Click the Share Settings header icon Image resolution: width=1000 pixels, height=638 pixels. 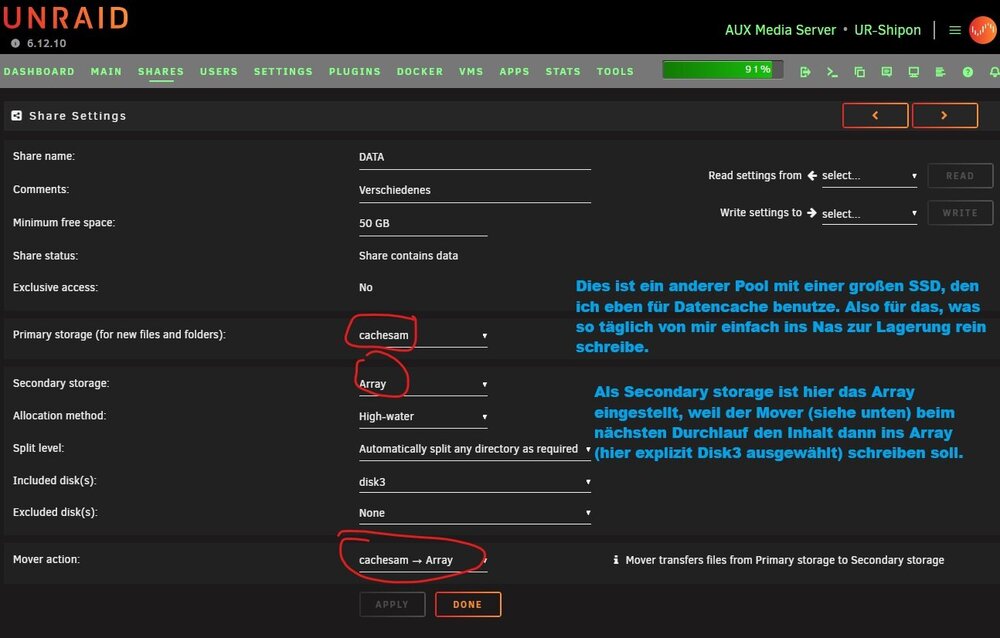pos(17,115)
